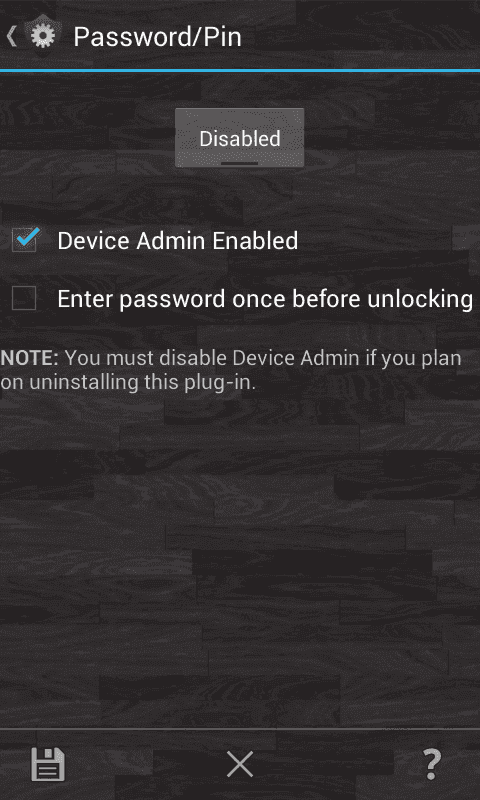Save settings with the floppy disk icon
The height and width of the screenshot is (800, 480).
[x=48, y=764]
